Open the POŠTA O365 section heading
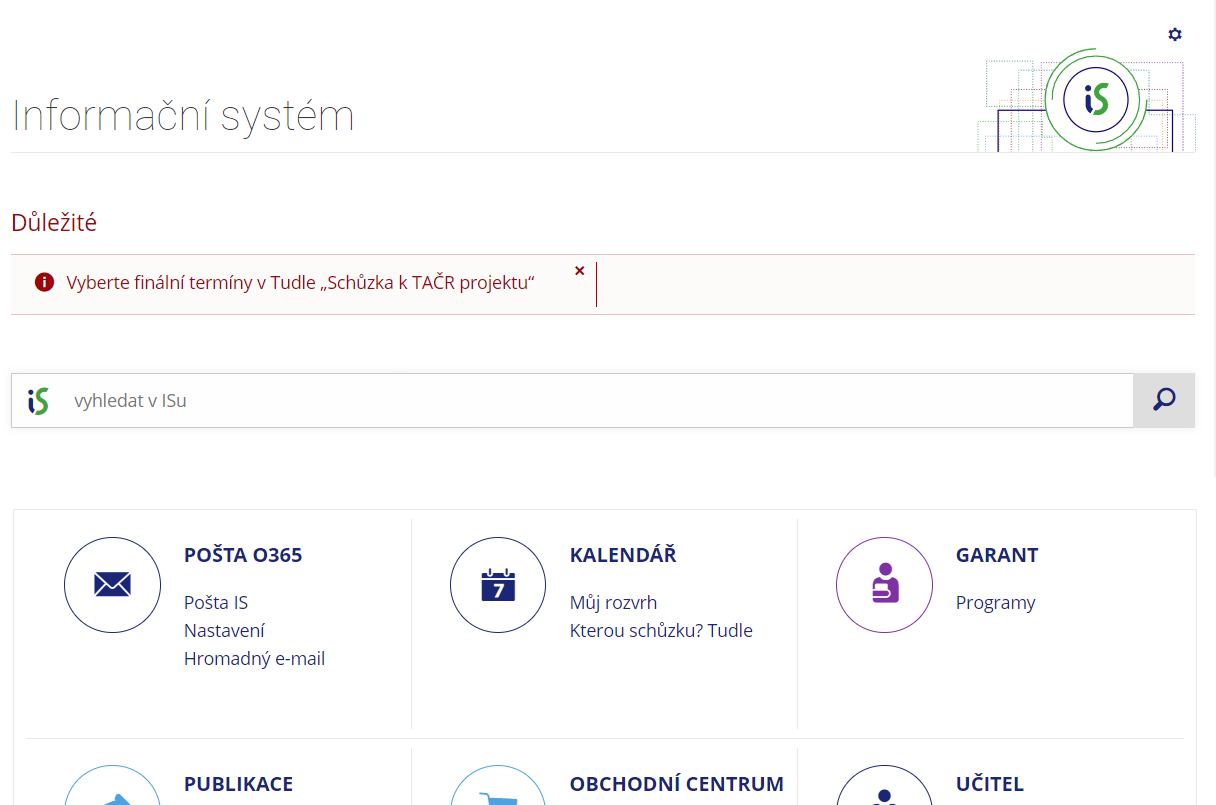Image resolution: width=1216 pixels, height=805 pixels. [243, 555]
